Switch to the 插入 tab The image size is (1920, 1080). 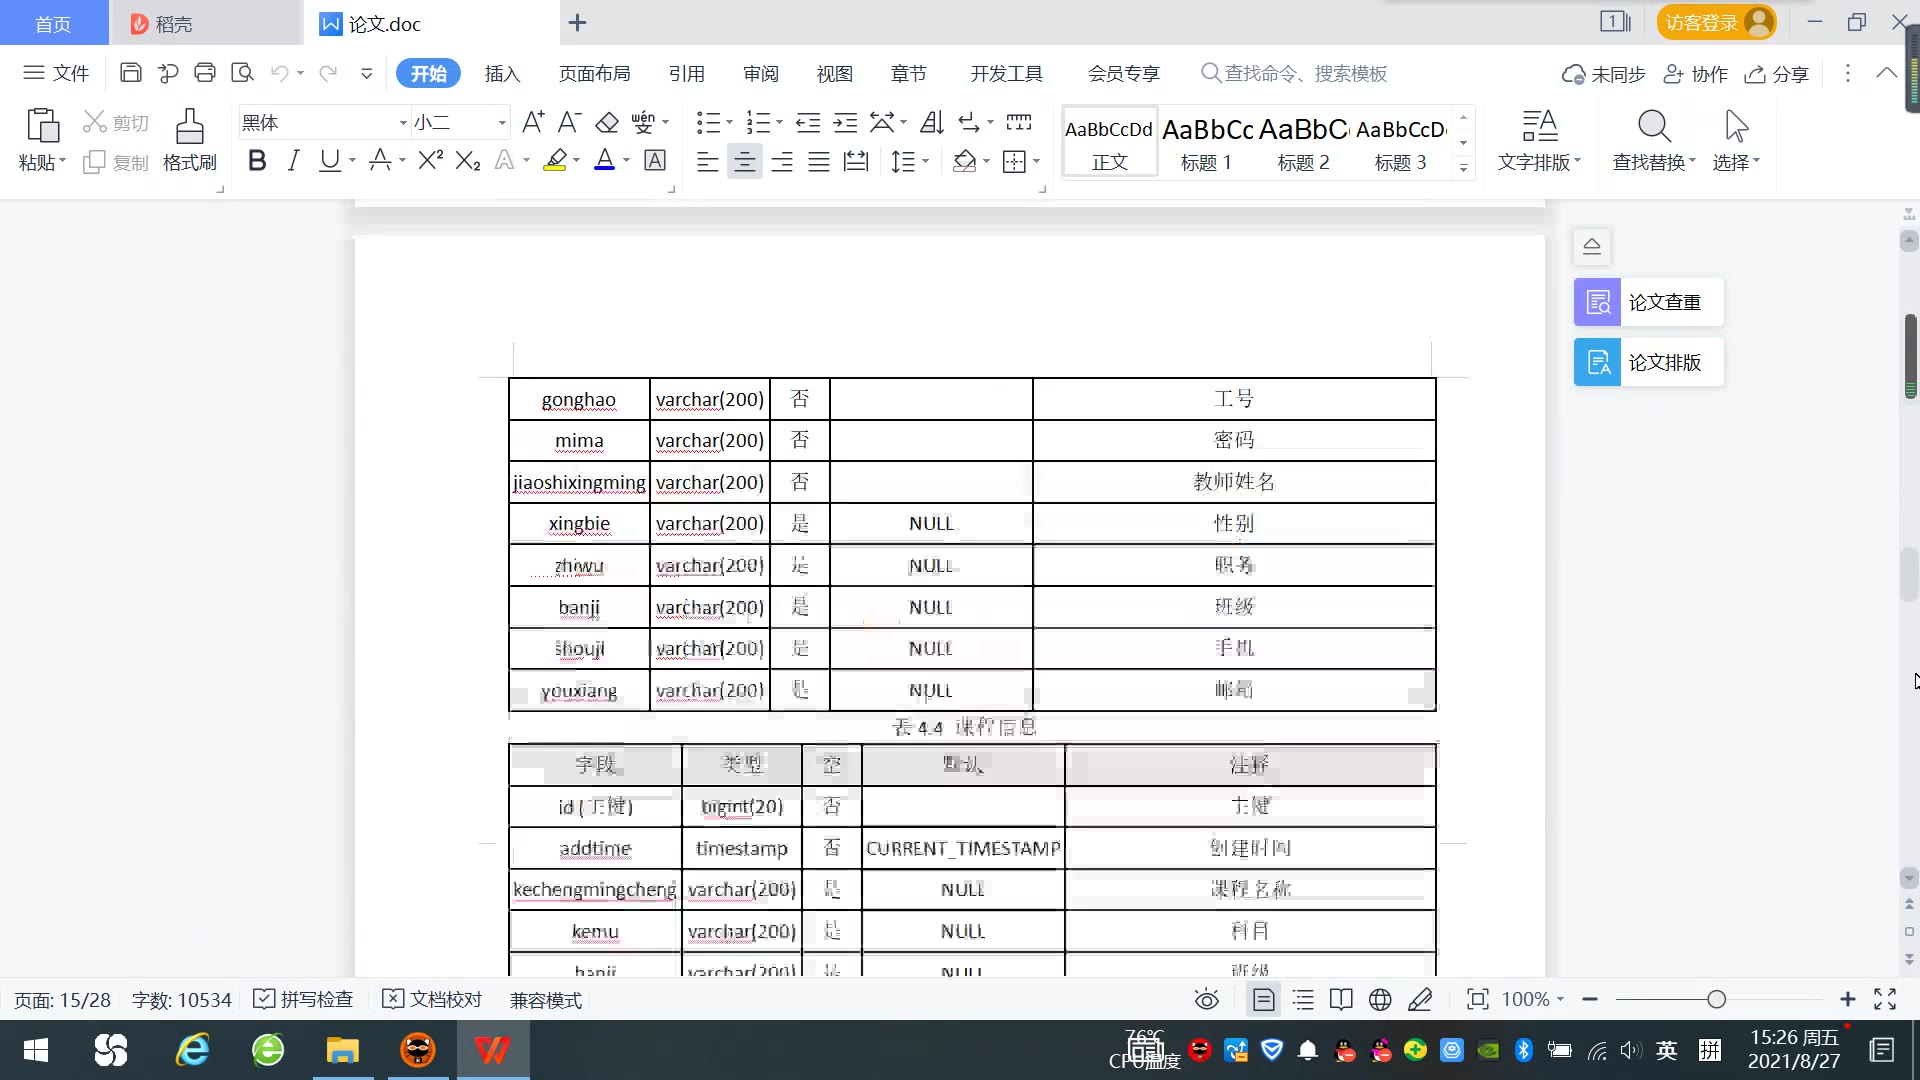click(502, 73)
